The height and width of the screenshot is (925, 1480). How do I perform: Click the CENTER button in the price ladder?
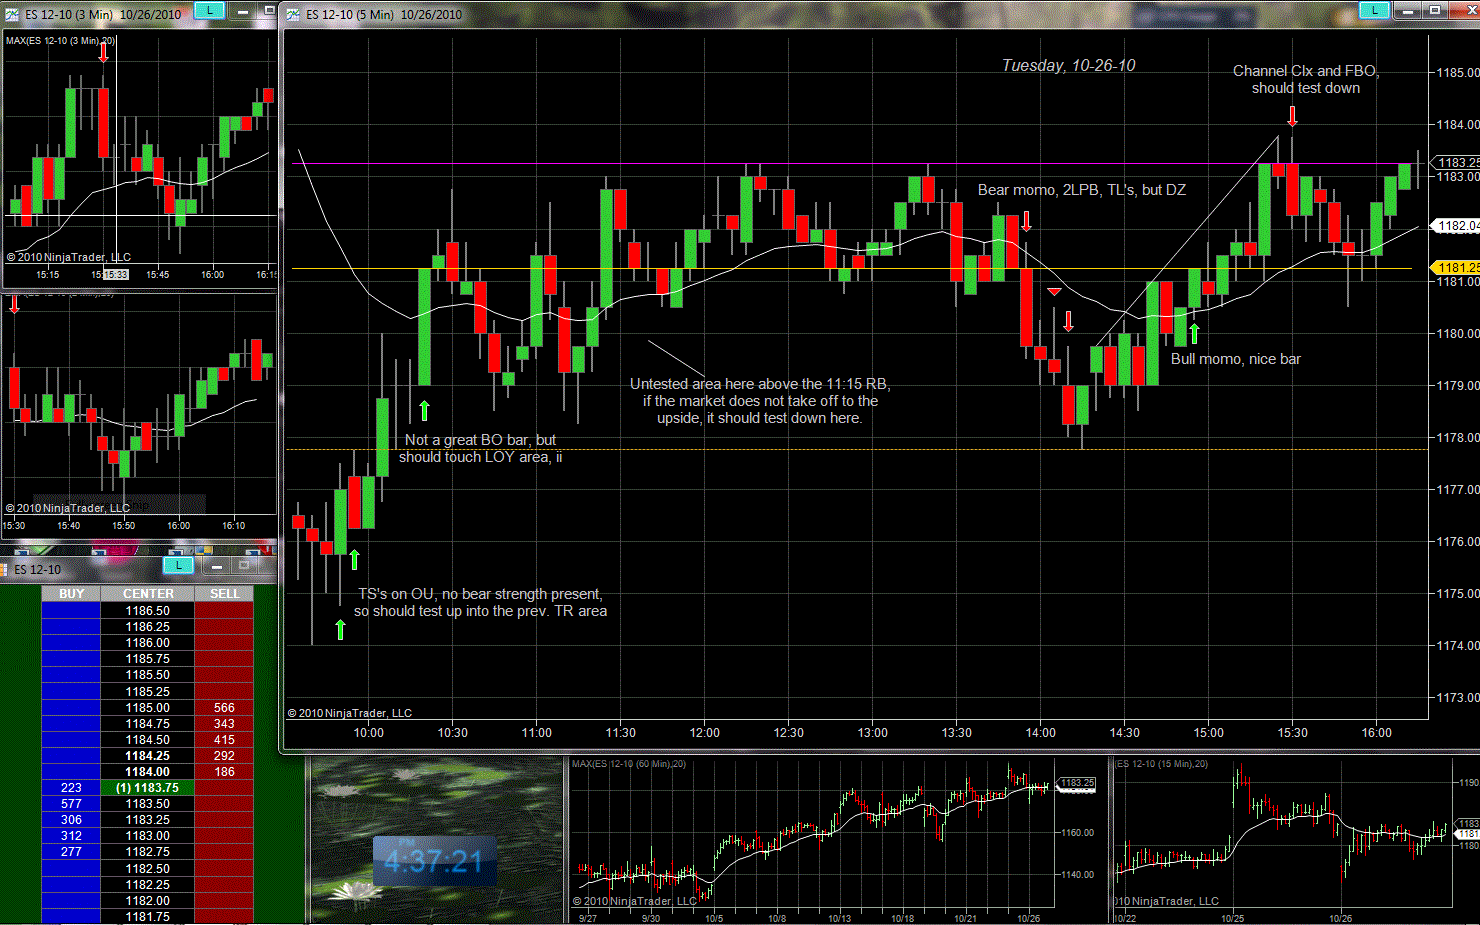pyautogui.click(x=148, y=594)
